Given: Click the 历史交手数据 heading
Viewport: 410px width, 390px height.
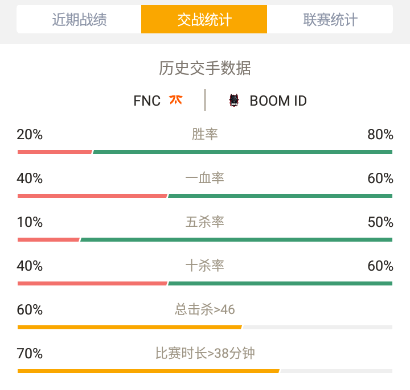Looking at the screenshot, I should tap(205, 68).
